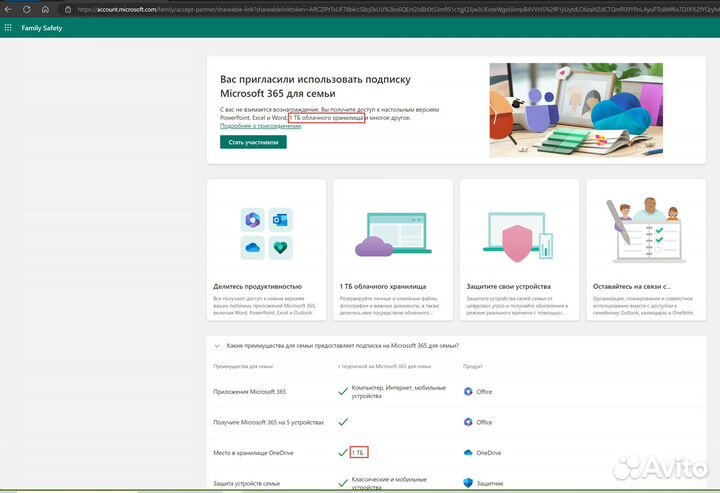Click the Outlook app icon

coord(281,220)
